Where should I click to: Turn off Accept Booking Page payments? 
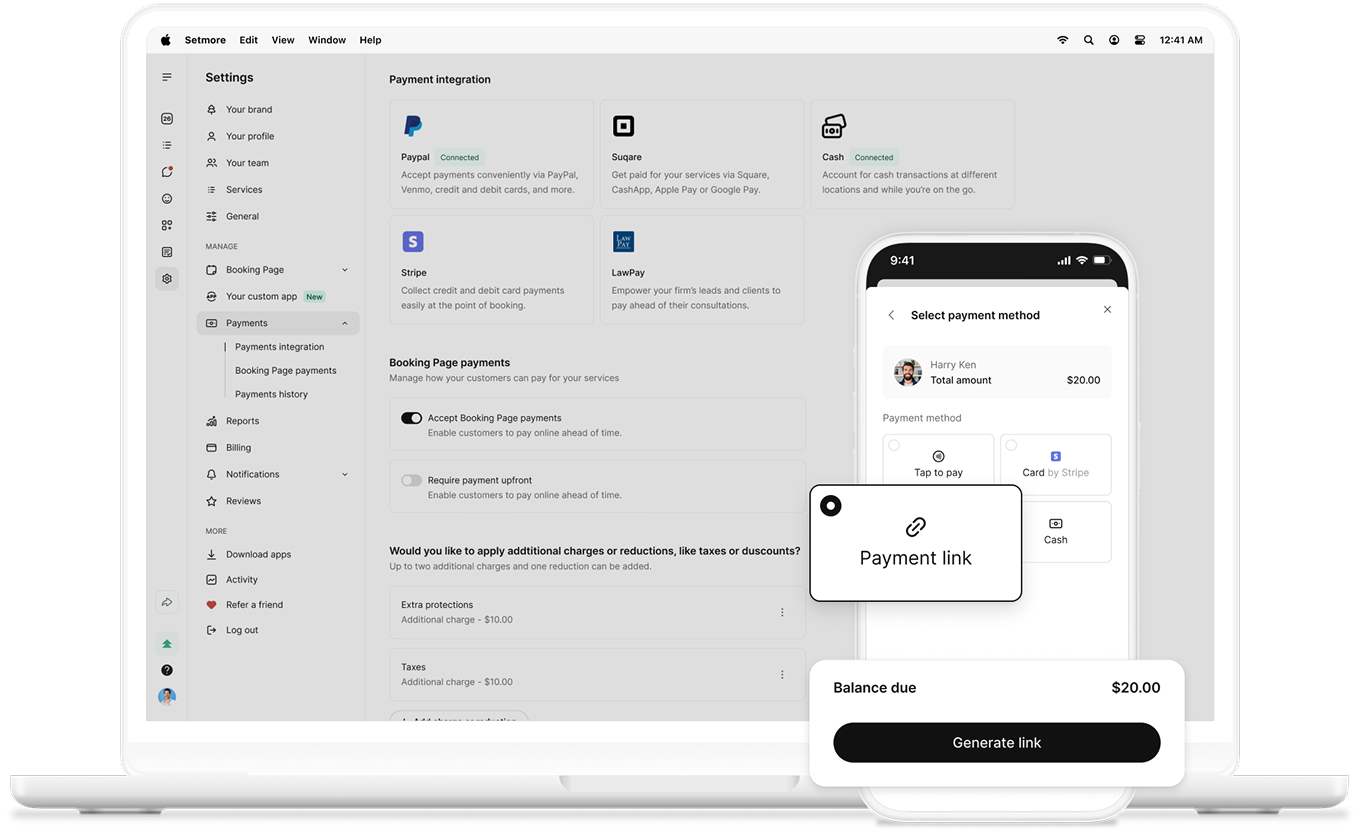(x=411, y=418)
